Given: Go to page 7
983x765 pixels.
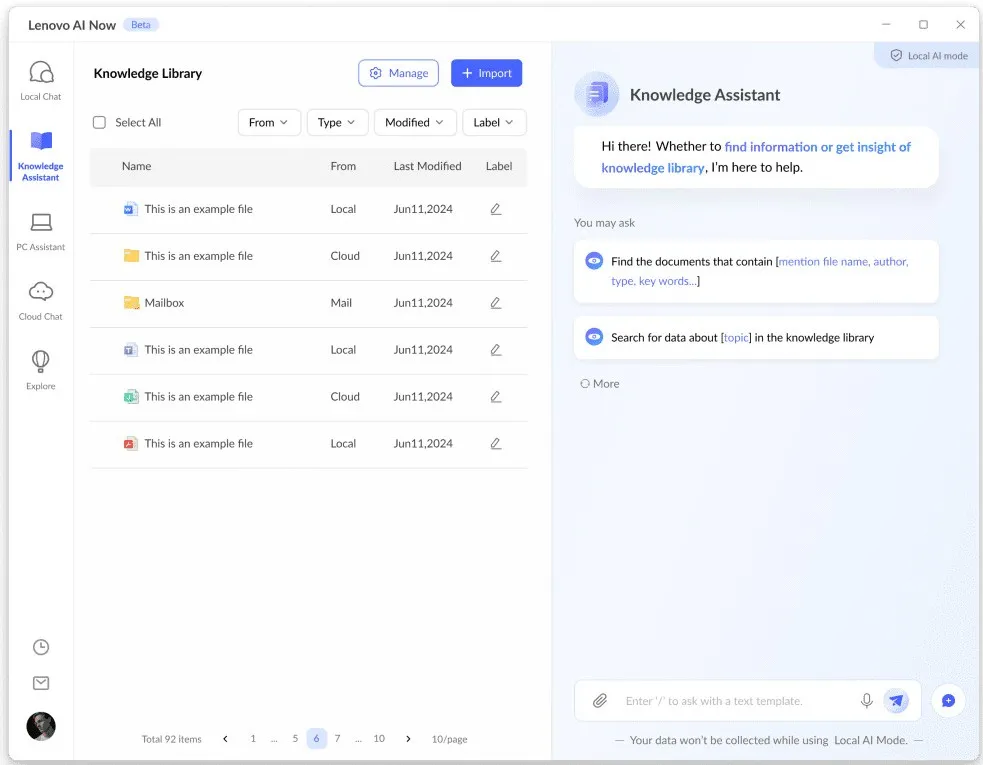Looking at the screenshot, I should (x=337, y=739).
